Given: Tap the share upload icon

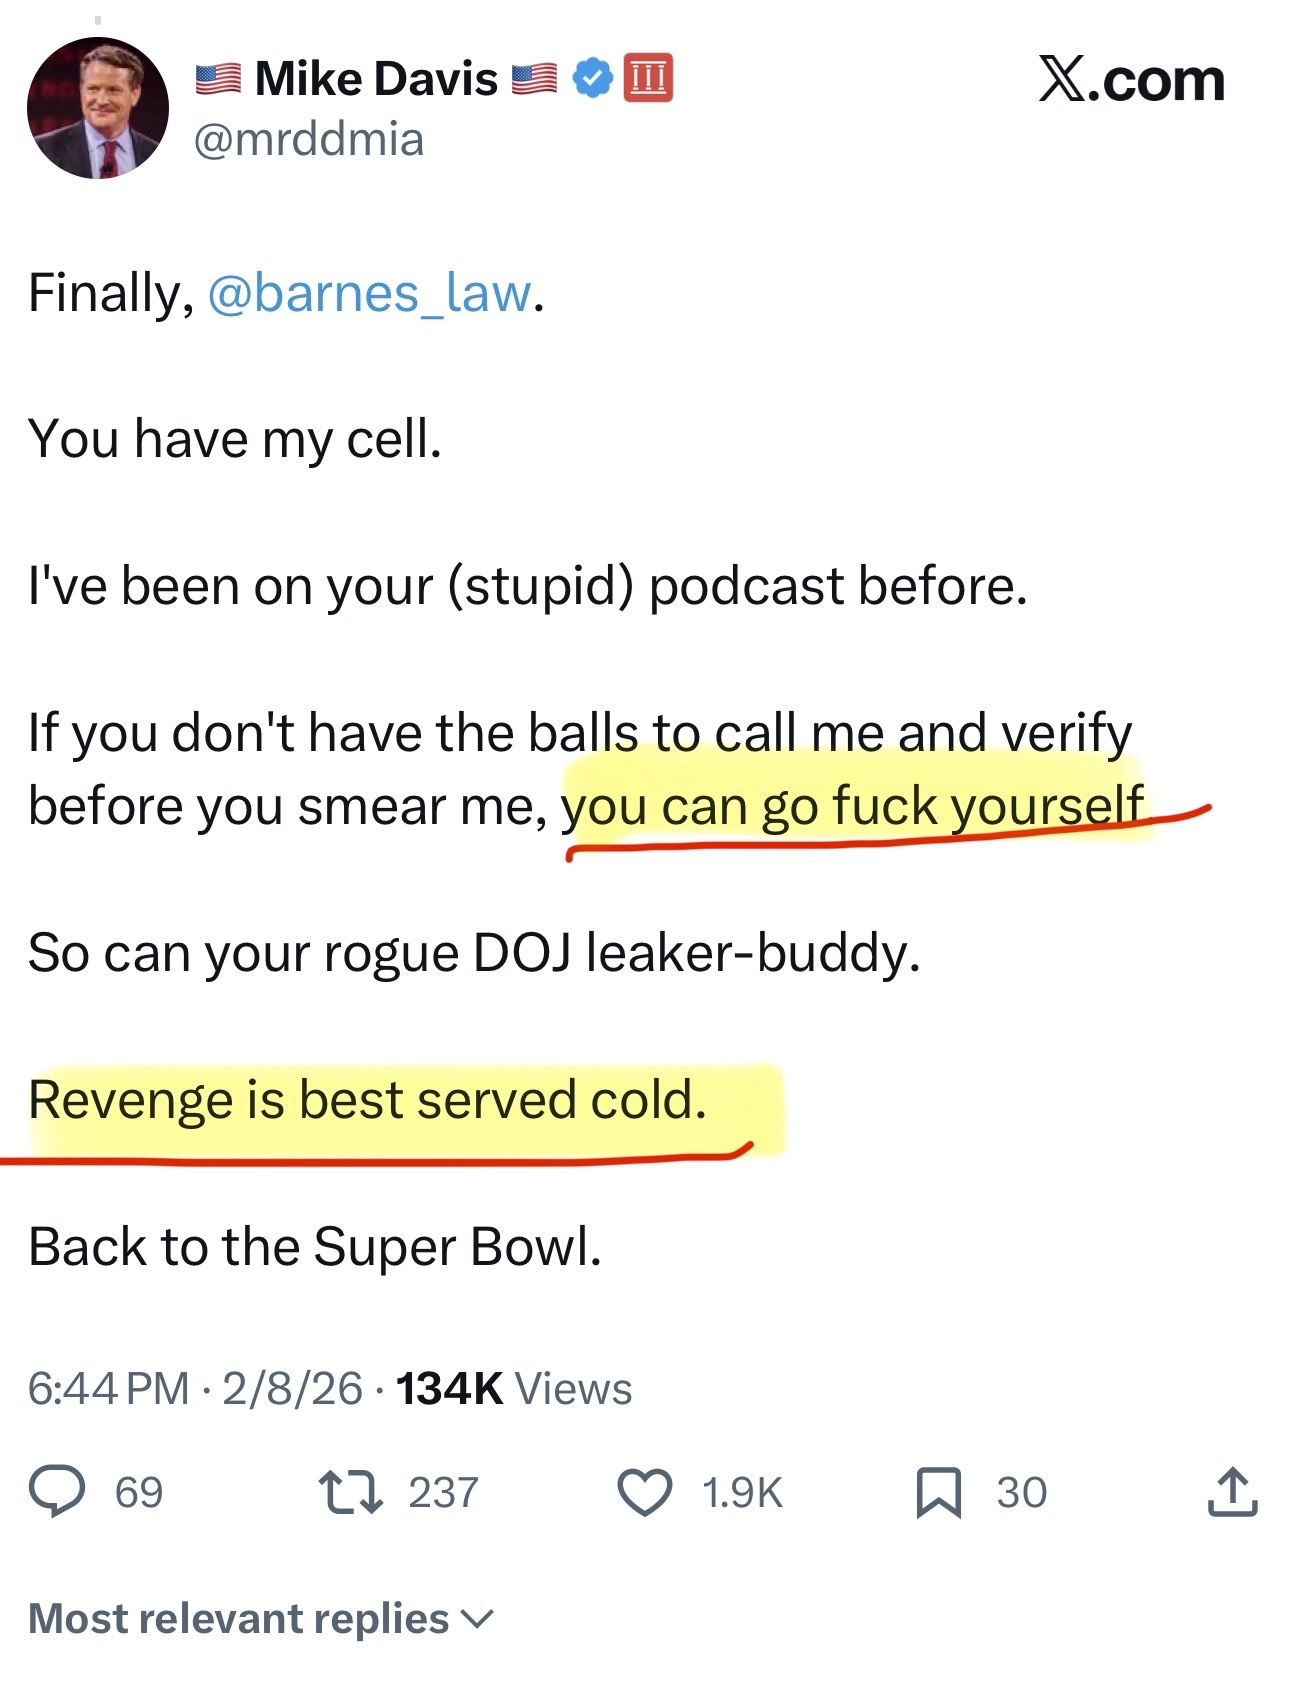Looking at the screenshot, I should click(x=1232, y=1492).
